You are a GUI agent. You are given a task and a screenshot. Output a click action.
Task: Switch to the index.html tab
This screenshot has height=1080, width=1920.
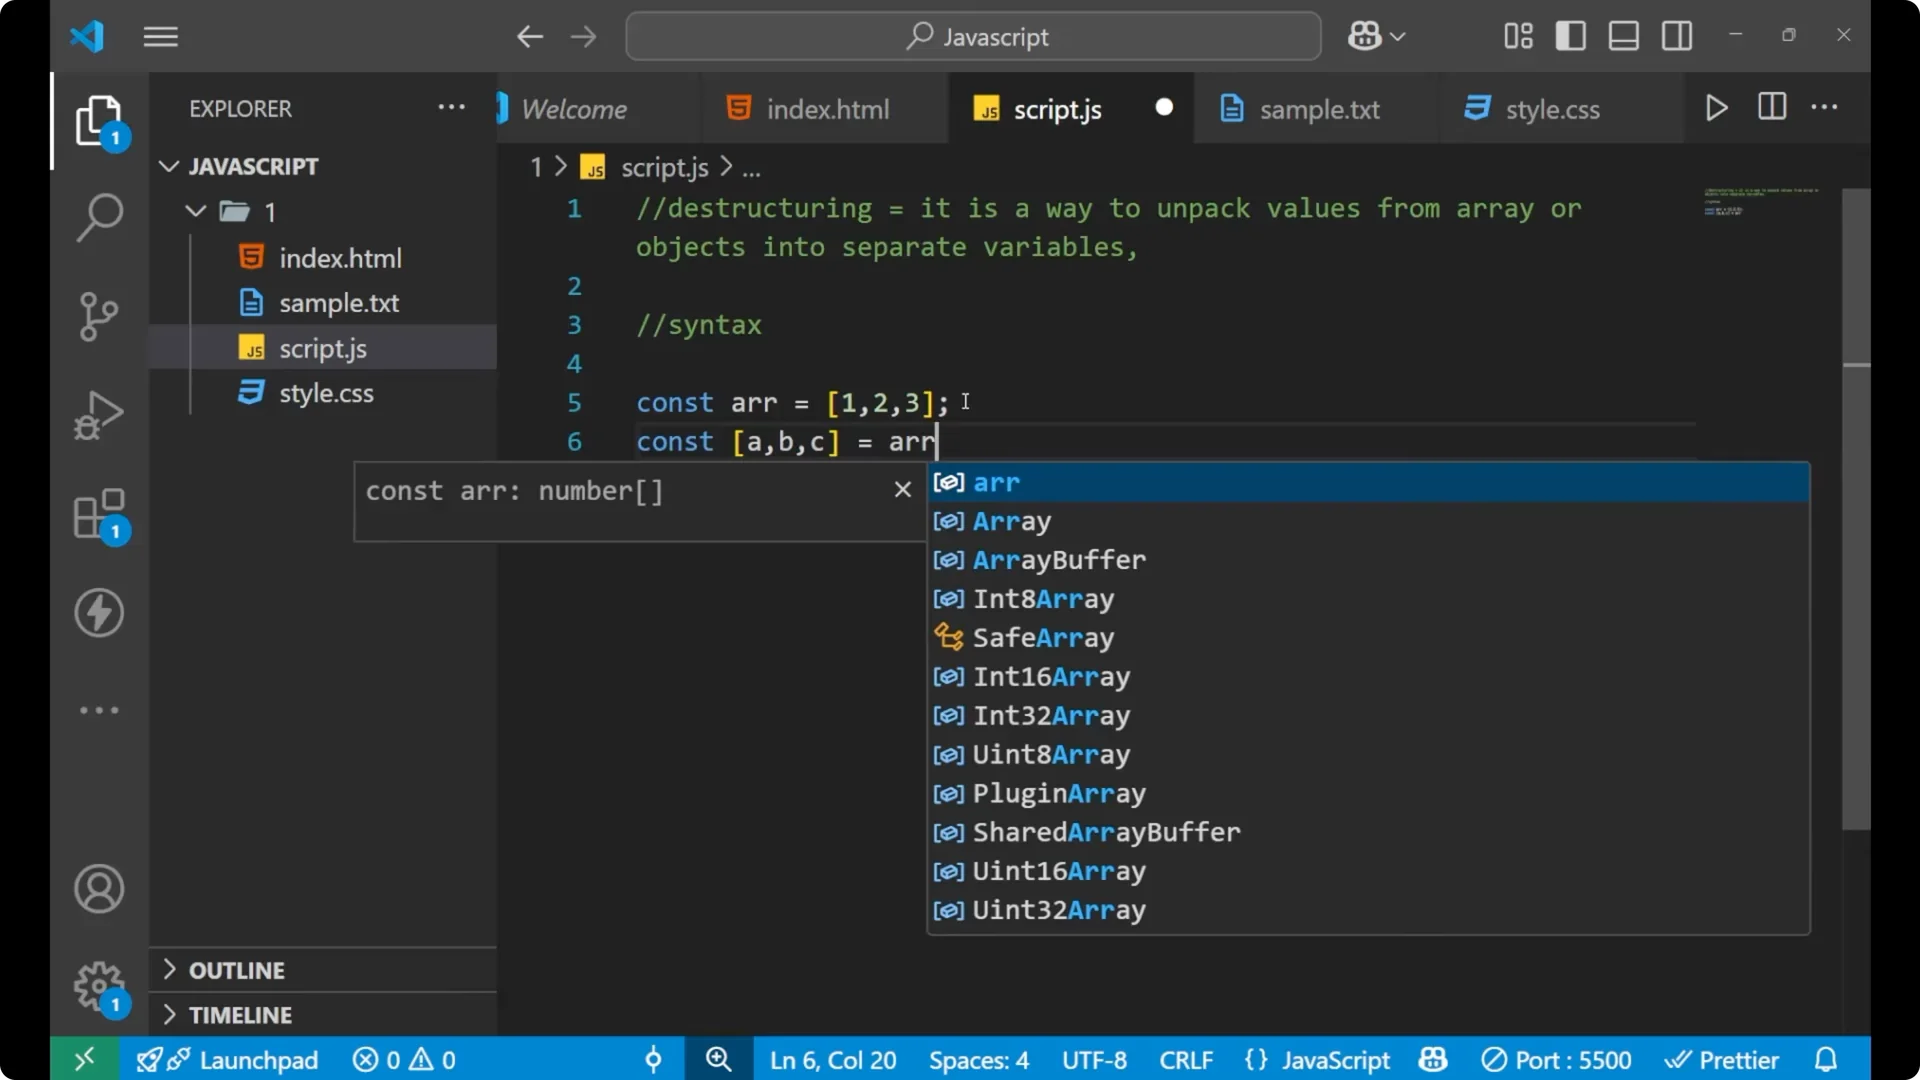click(x=827, y=109)
